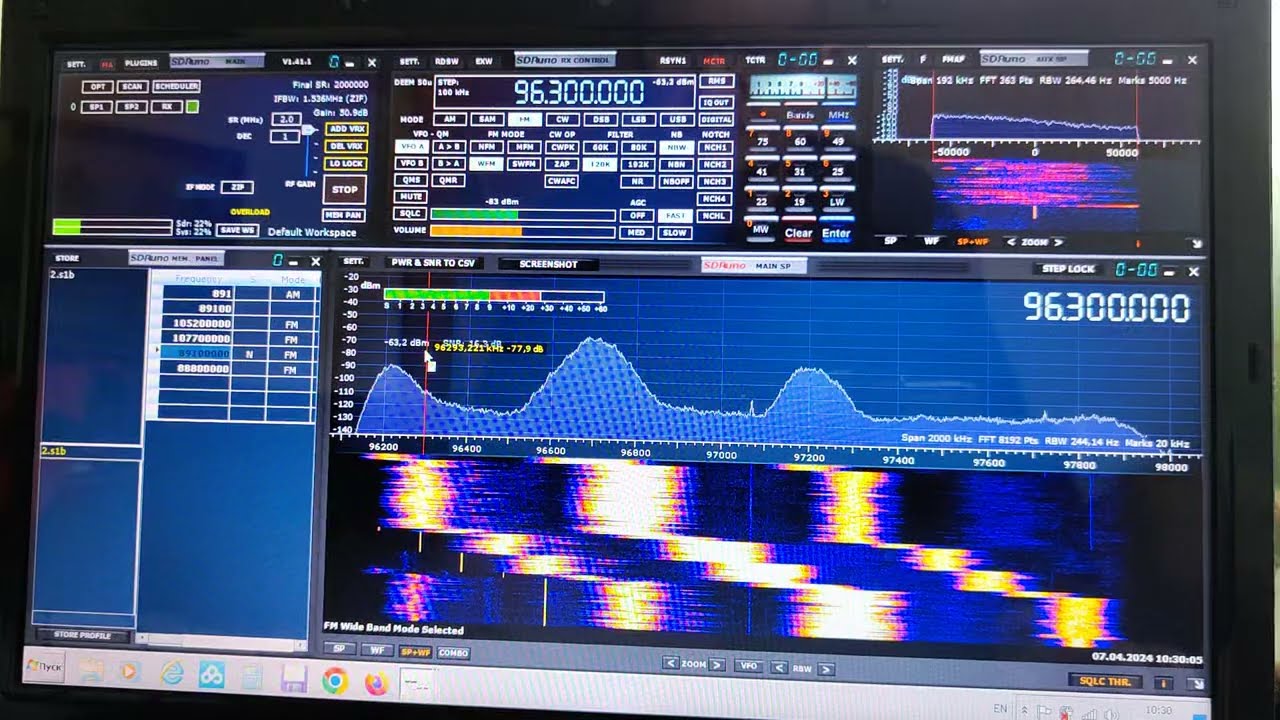The image size is (1280, 720).
Task: Toggle LO LOCK
Action: (x=346, y=163)
